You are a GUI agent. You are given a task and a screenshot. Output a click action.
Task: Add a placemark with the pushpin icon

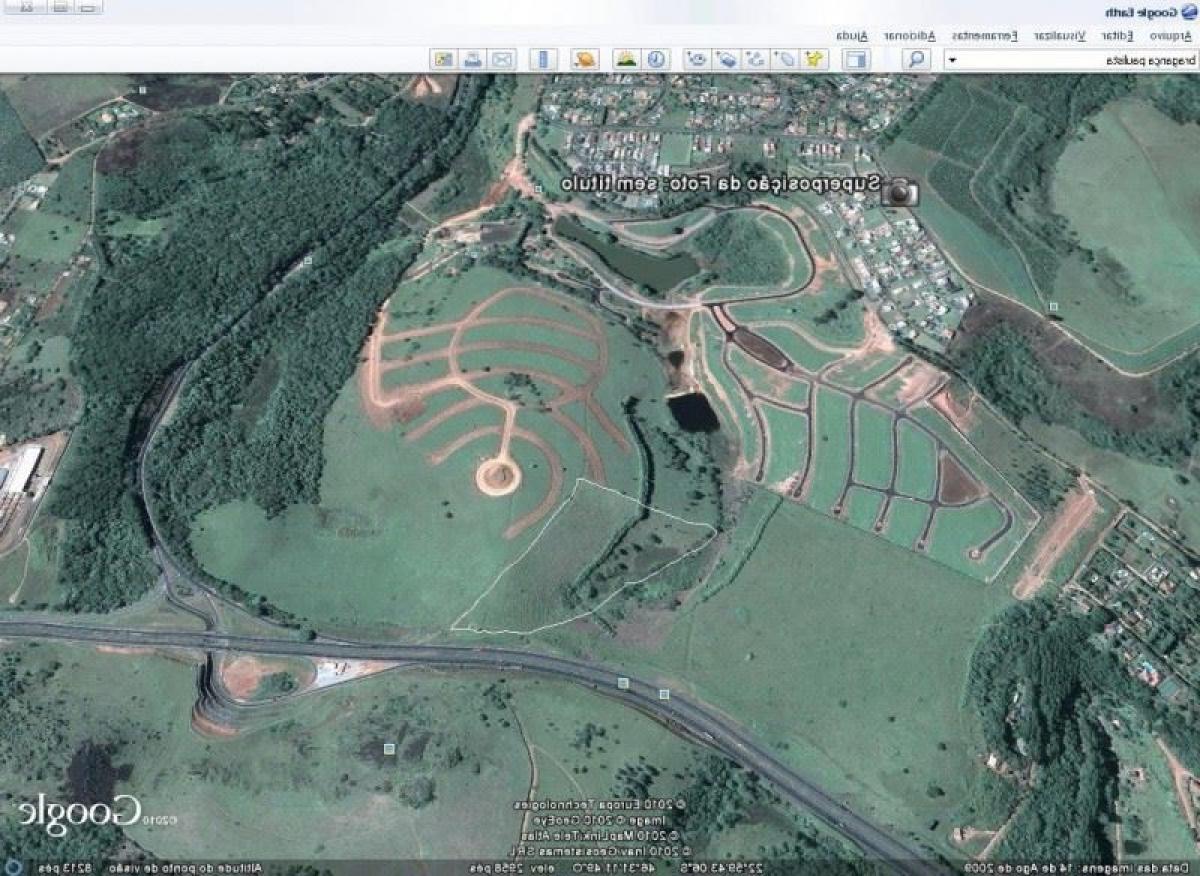[x=815, y=59]
